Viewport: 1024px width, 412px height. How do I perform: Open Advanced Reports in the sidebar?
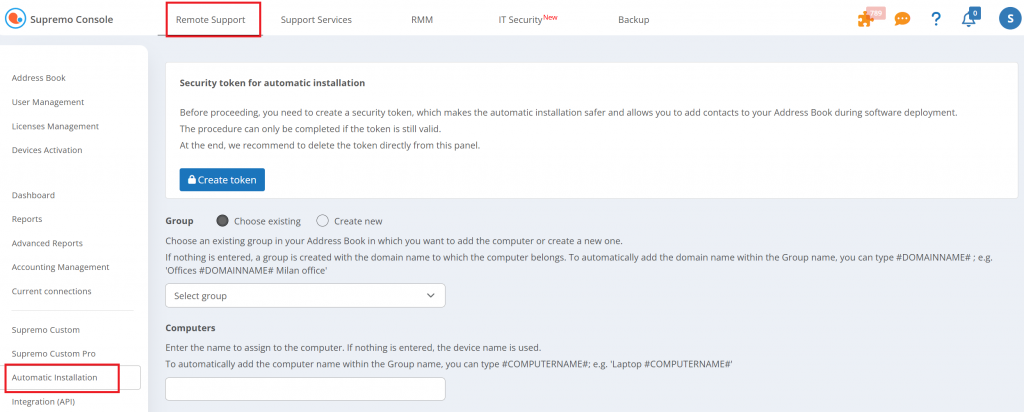(x=47, y=243)
